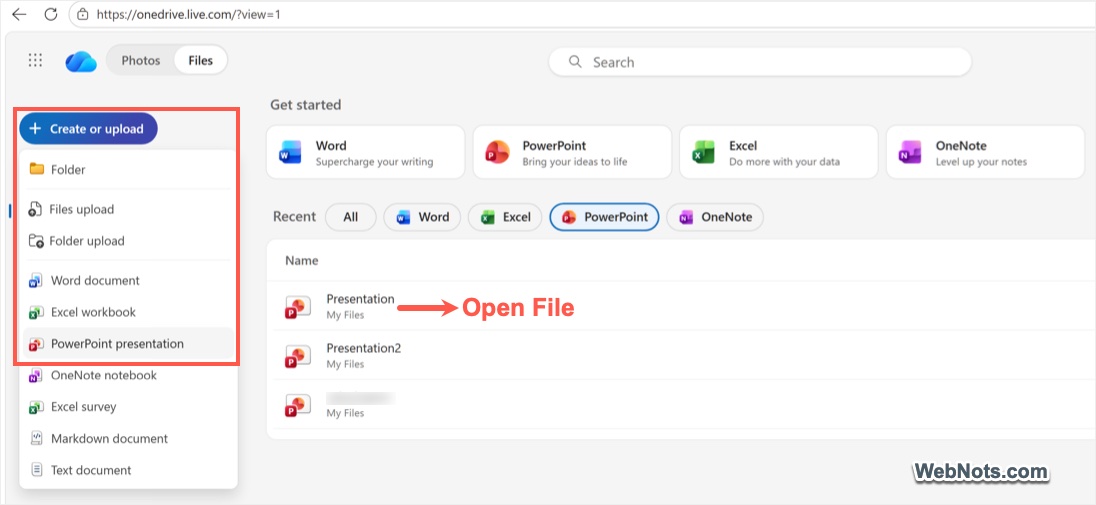The image size is (1096, 505).
Task: Click the plus icon on Create or upload
Action: [36, 129]
